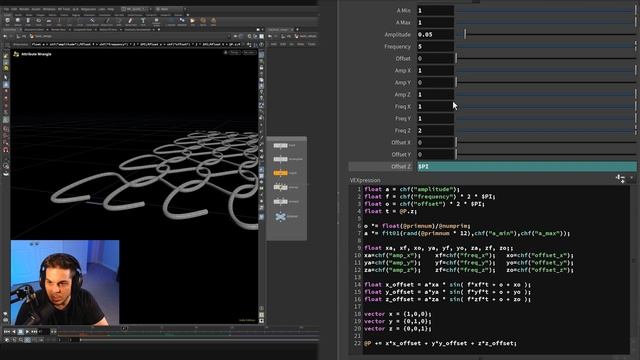
Task: Open the network editor Add menu
Action: 274,44
